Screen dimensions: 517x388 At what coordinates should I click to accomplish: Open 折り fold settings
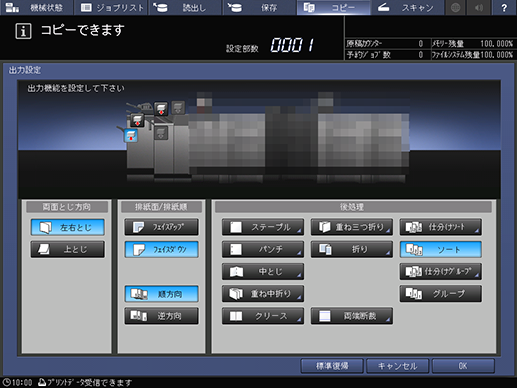(352, 249)
